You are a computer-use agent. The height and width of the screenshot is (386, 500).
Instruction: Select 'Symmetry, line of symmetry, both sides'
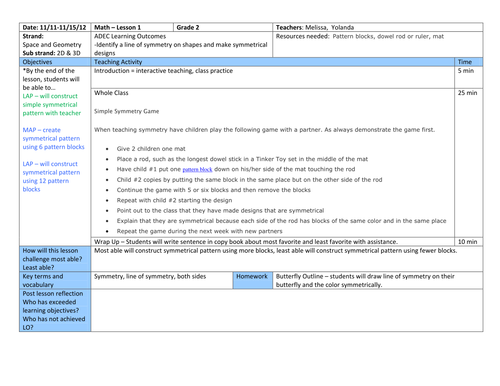tap(150, 276)
